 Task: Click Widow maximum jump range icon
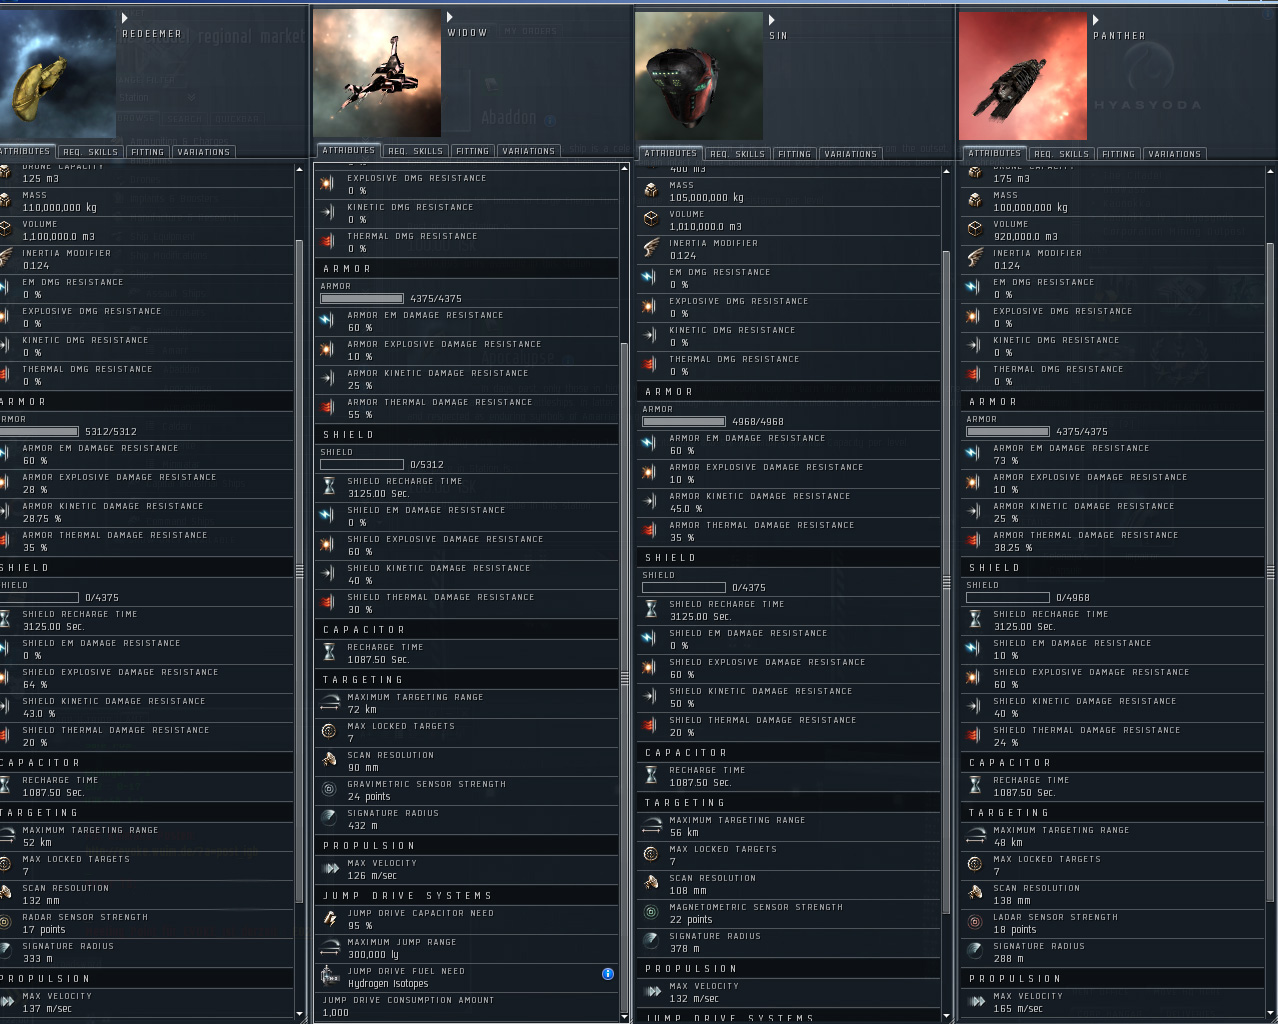329,948
